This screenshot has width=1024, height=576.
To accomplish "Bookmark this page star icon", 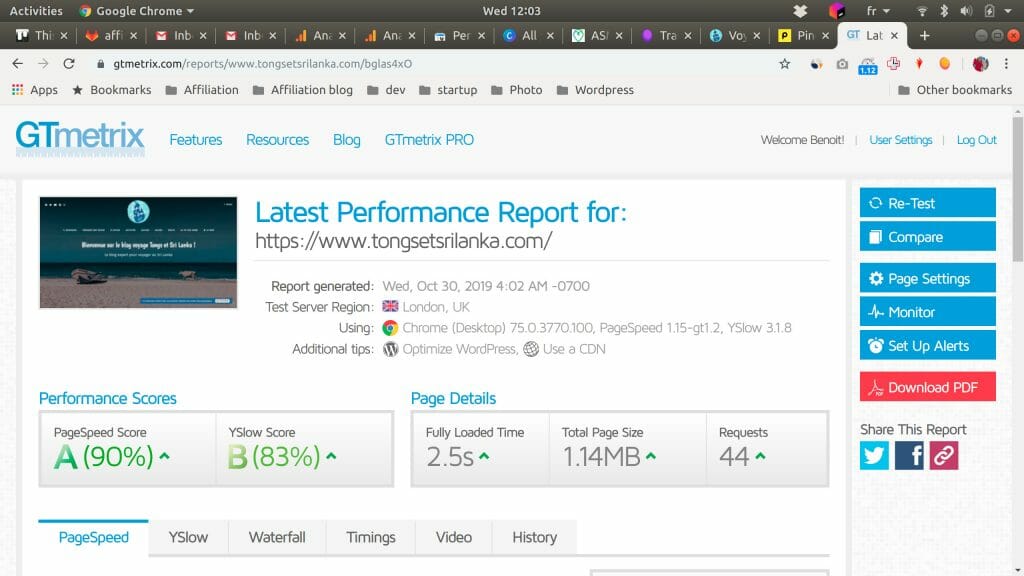I will pyautogui.click(x=784, y=64).
